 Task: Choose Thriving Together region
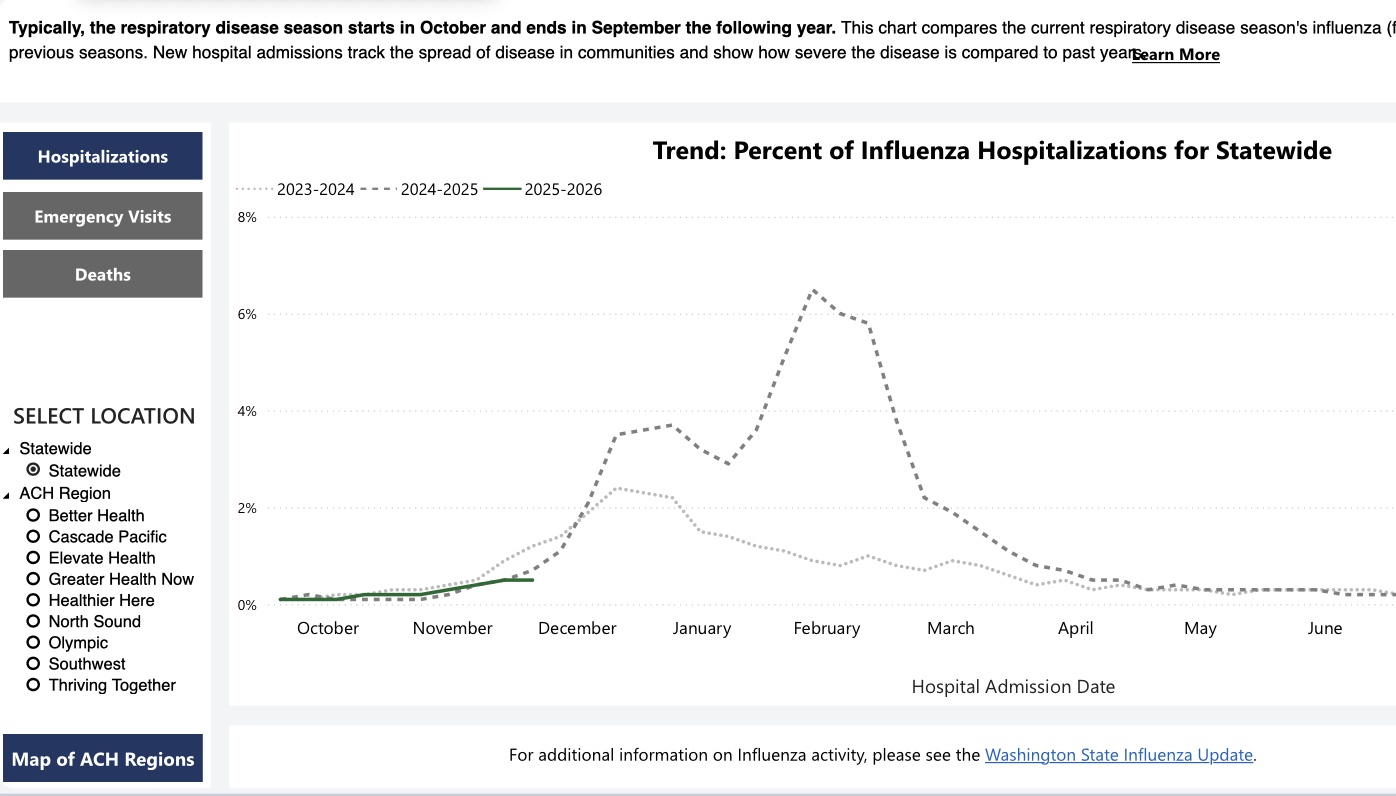pos(34,684)
